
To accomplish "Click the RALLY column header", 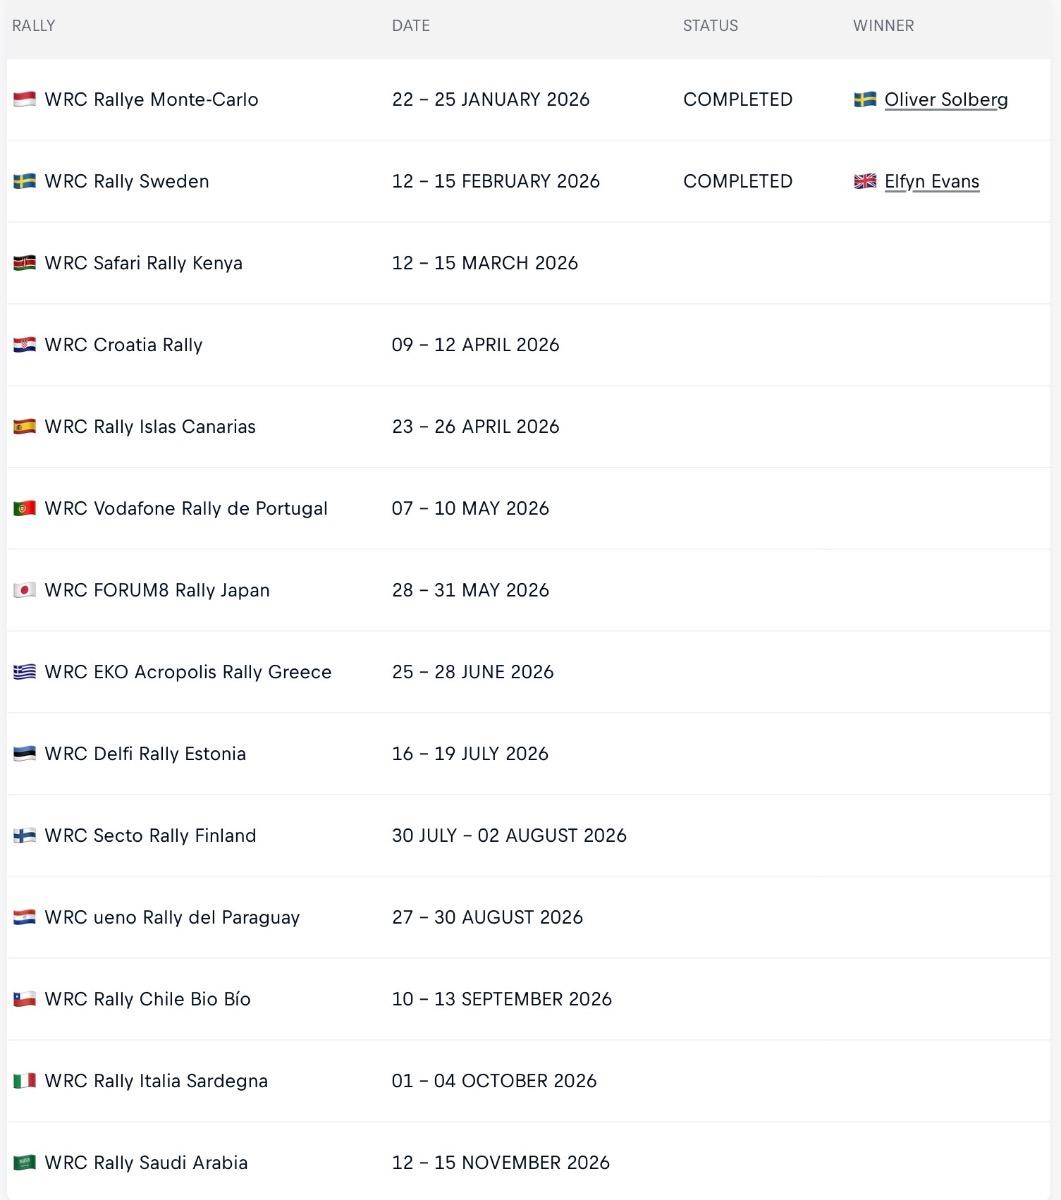I will tap(33, 26).
